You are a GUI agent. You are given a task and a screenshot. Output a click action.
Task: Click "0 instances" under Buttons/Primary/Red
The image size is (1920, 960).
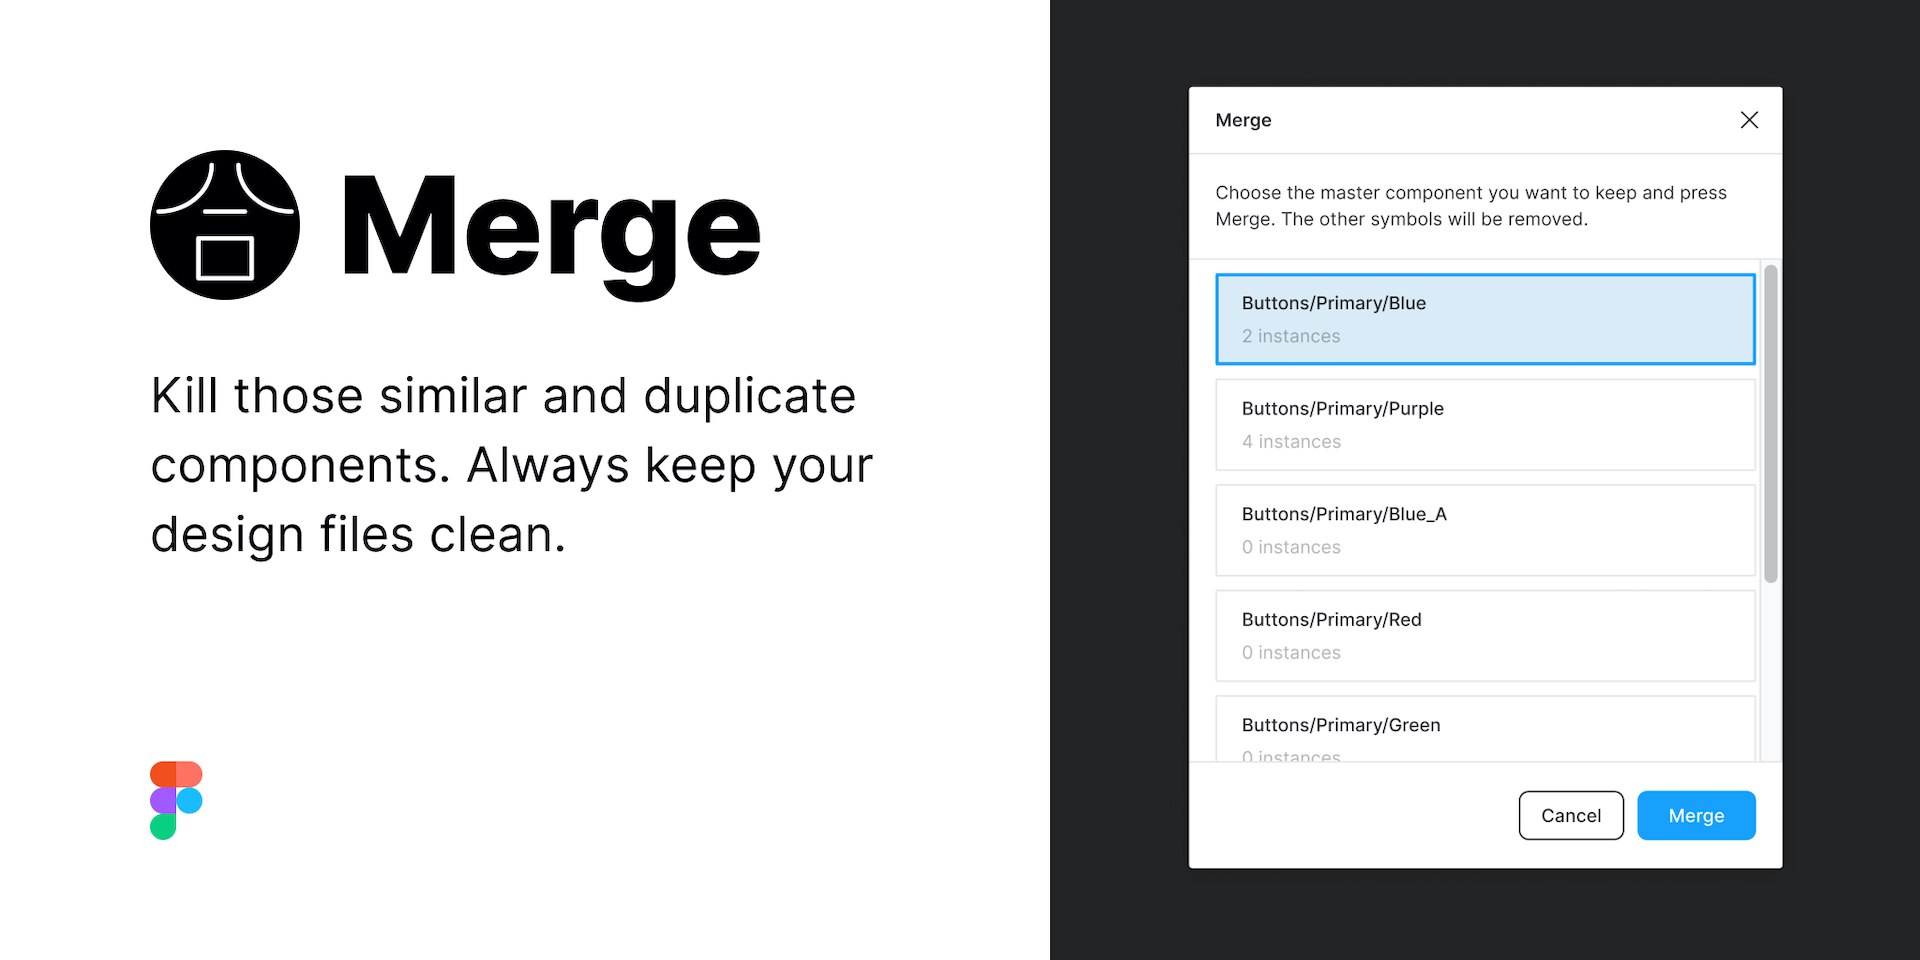[1291, 653]
